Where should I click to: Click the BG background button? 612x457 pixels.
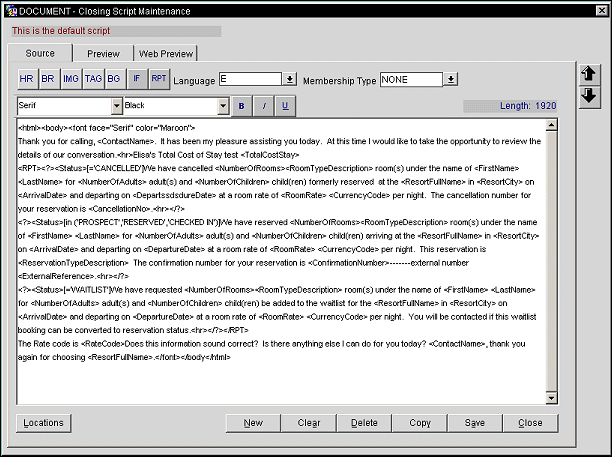114,79
